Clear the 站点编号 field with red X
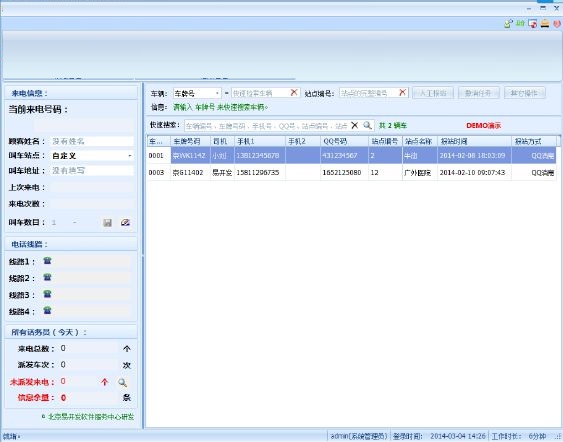The height and width of the screenshot is (442, 563). coord(403,93)
